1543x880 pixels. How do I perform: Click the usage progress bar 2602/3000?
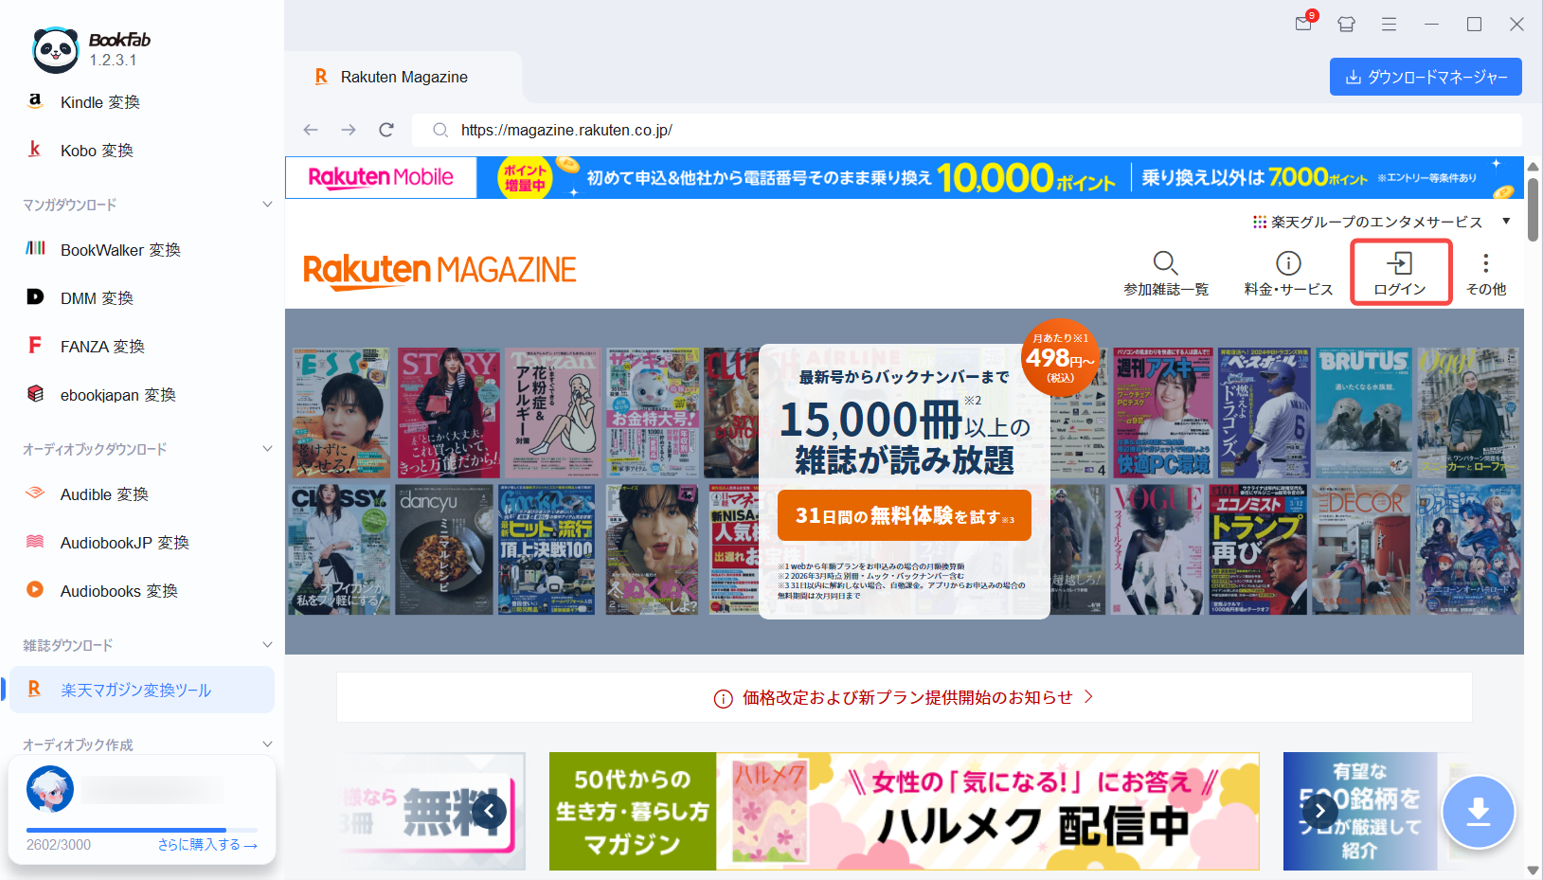[x=141, y=830]
